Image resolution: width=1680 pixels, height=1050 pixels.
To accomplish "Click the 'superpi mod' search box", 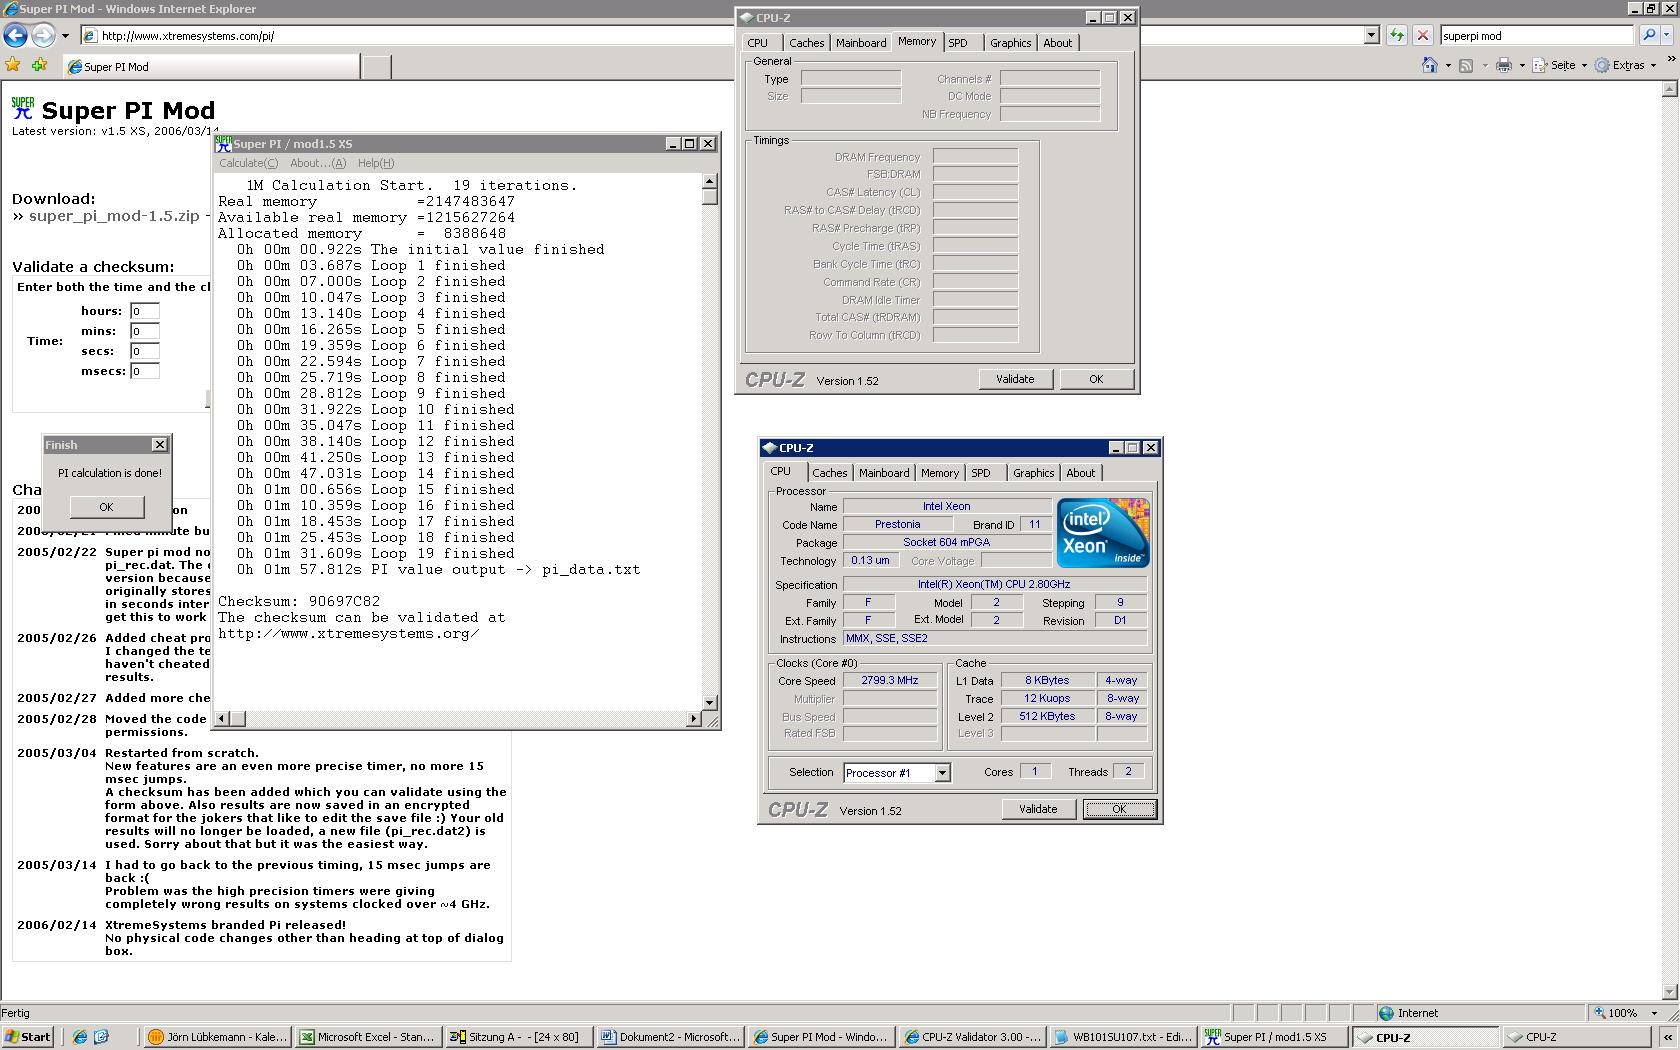I will click(x=1536, y=35).
